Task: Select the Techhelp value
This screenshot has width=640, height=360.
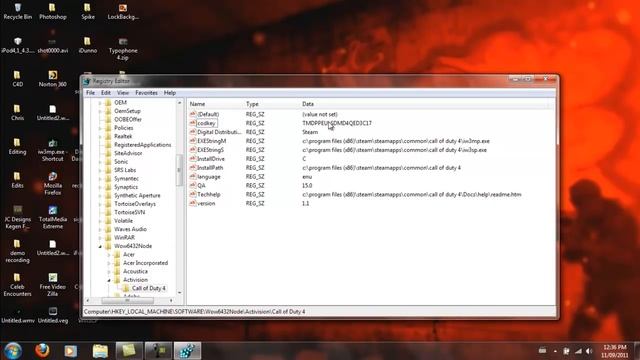Action: [209, 194]
